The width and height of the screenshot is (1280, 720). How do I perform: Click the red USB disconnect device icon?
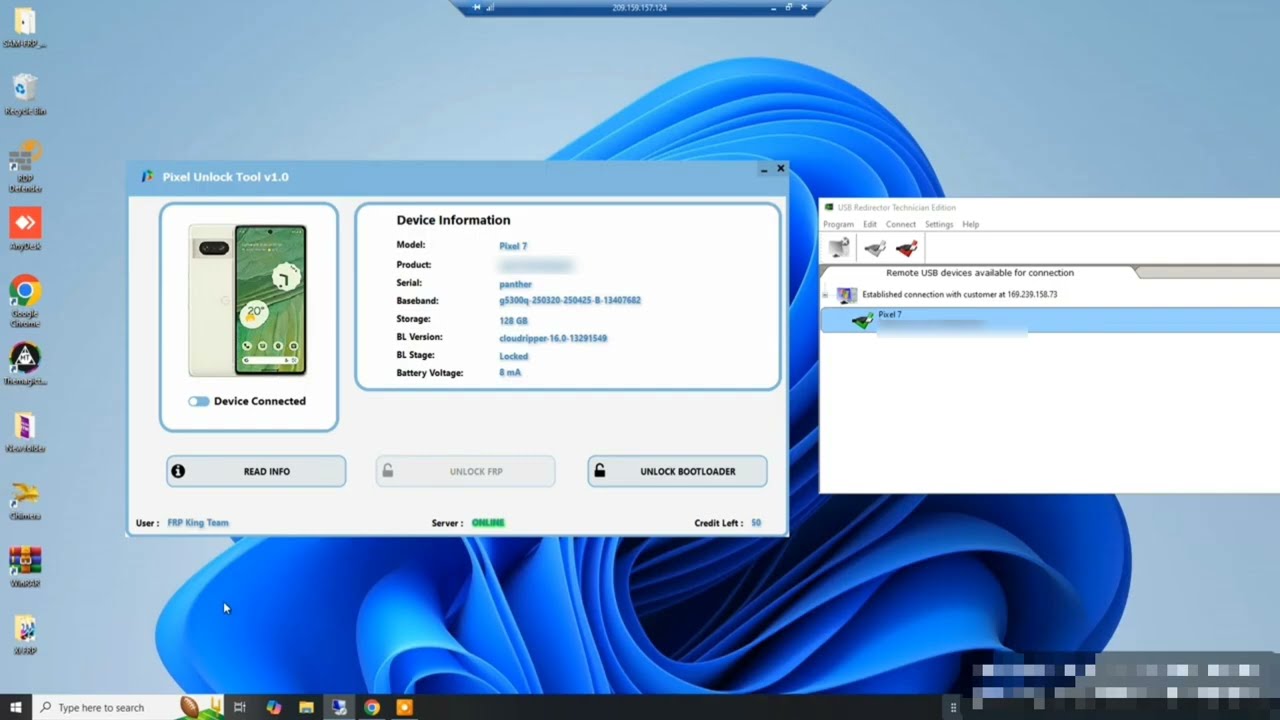(x=907, y=247)
